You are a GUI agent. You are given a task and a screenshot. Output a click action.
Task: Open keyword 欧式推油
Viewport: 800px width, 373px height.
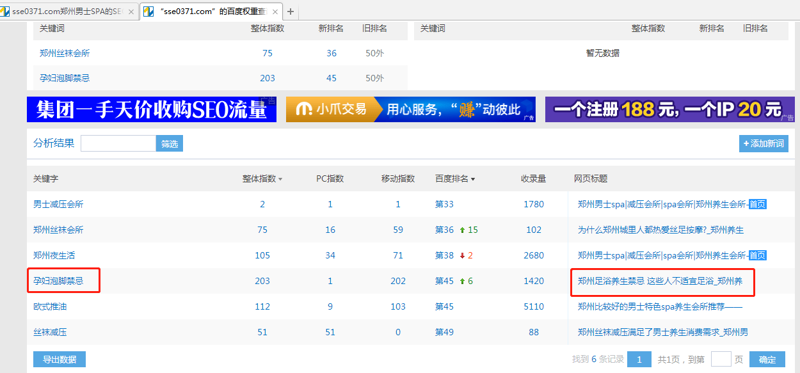50,307
